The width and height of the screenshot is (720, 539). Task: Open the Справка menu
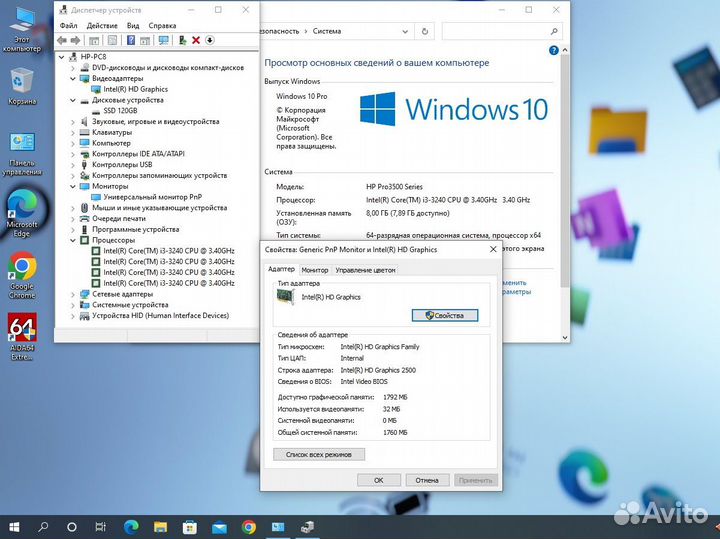coord(162,26)
